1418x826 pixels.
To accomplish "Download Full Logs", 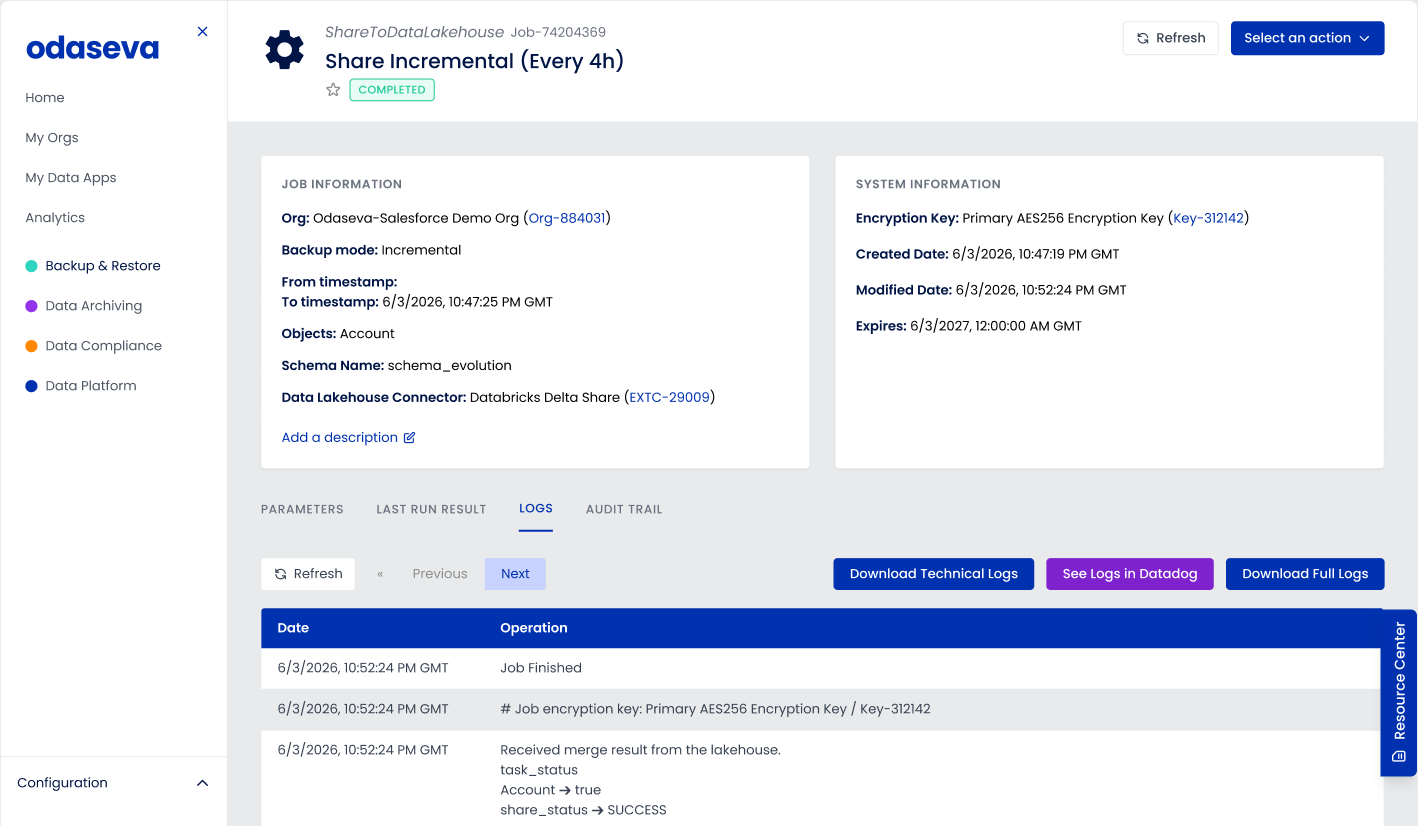I will (1305, 574).
